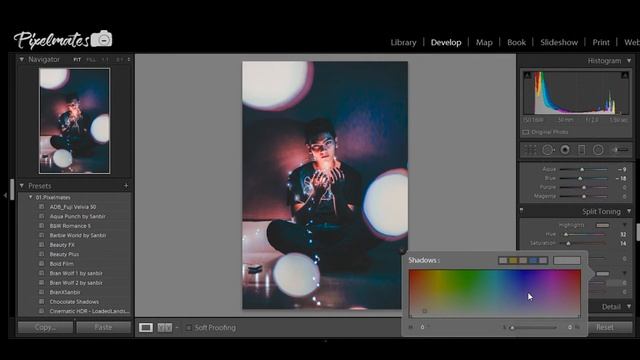The image size is (640, 360).
Task: Switch to the Library module
Action: (403, 42)
